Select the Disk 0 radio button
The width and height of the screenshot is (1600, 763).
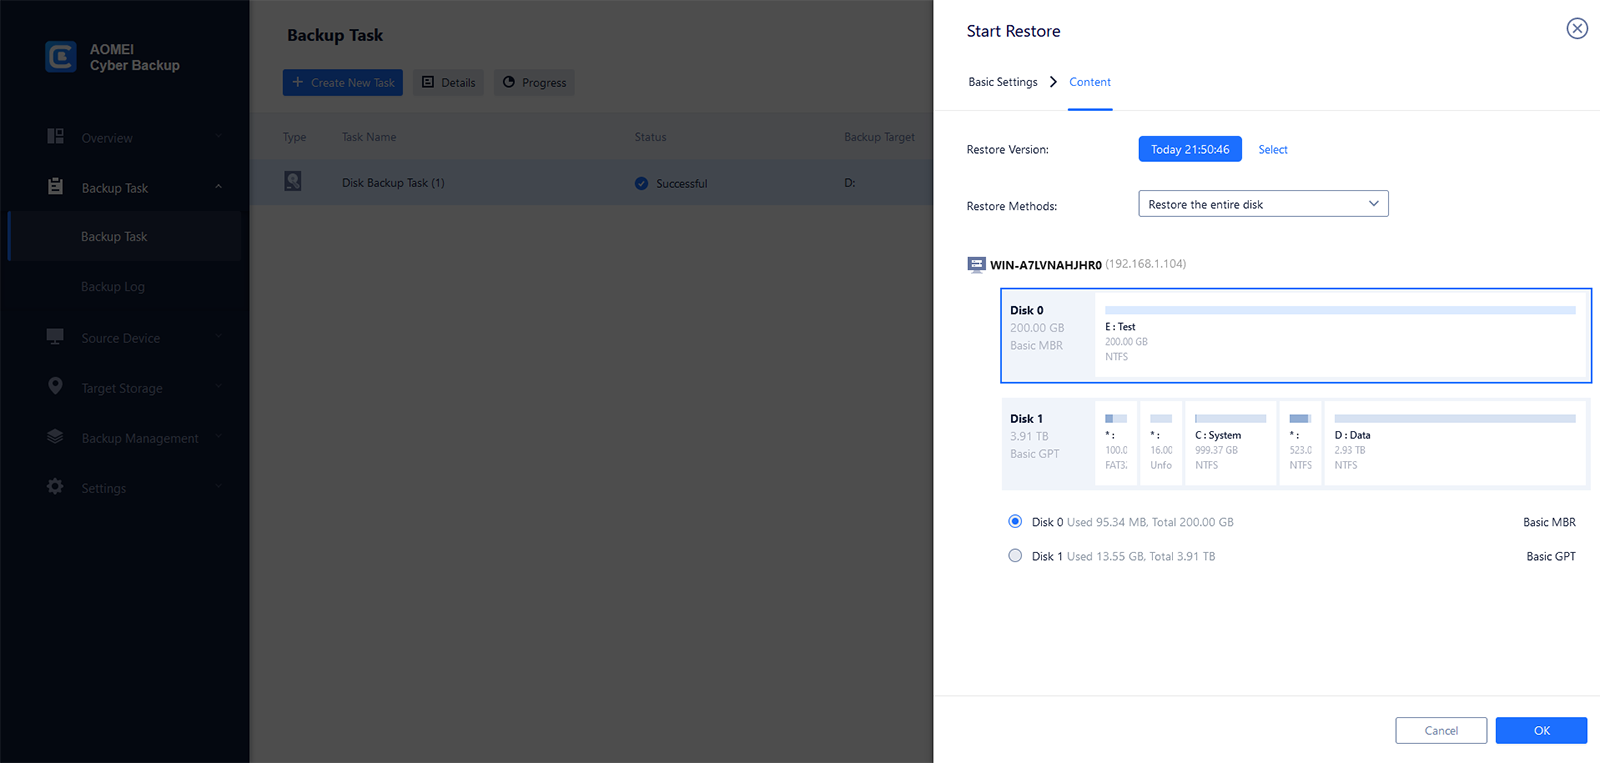pyautogui.click(x=1015, y=521)
